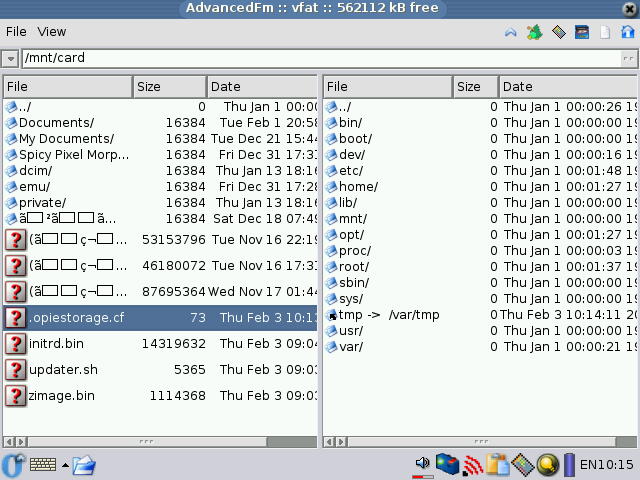This screenshot has height=480, width=640.
Task: Click the memory card diamond toolbar icon
Action: tap(559, 32)
